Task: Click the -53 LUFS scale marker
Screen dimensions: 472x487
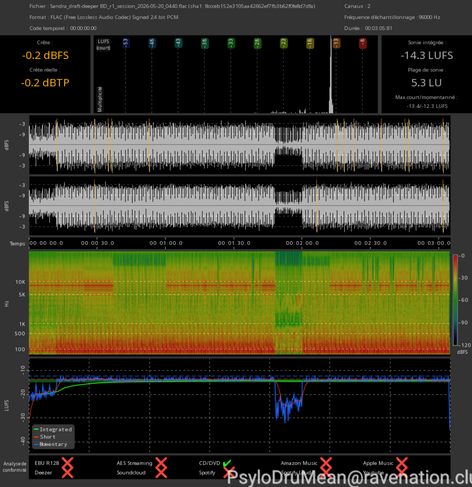Action: coord(126,43)
